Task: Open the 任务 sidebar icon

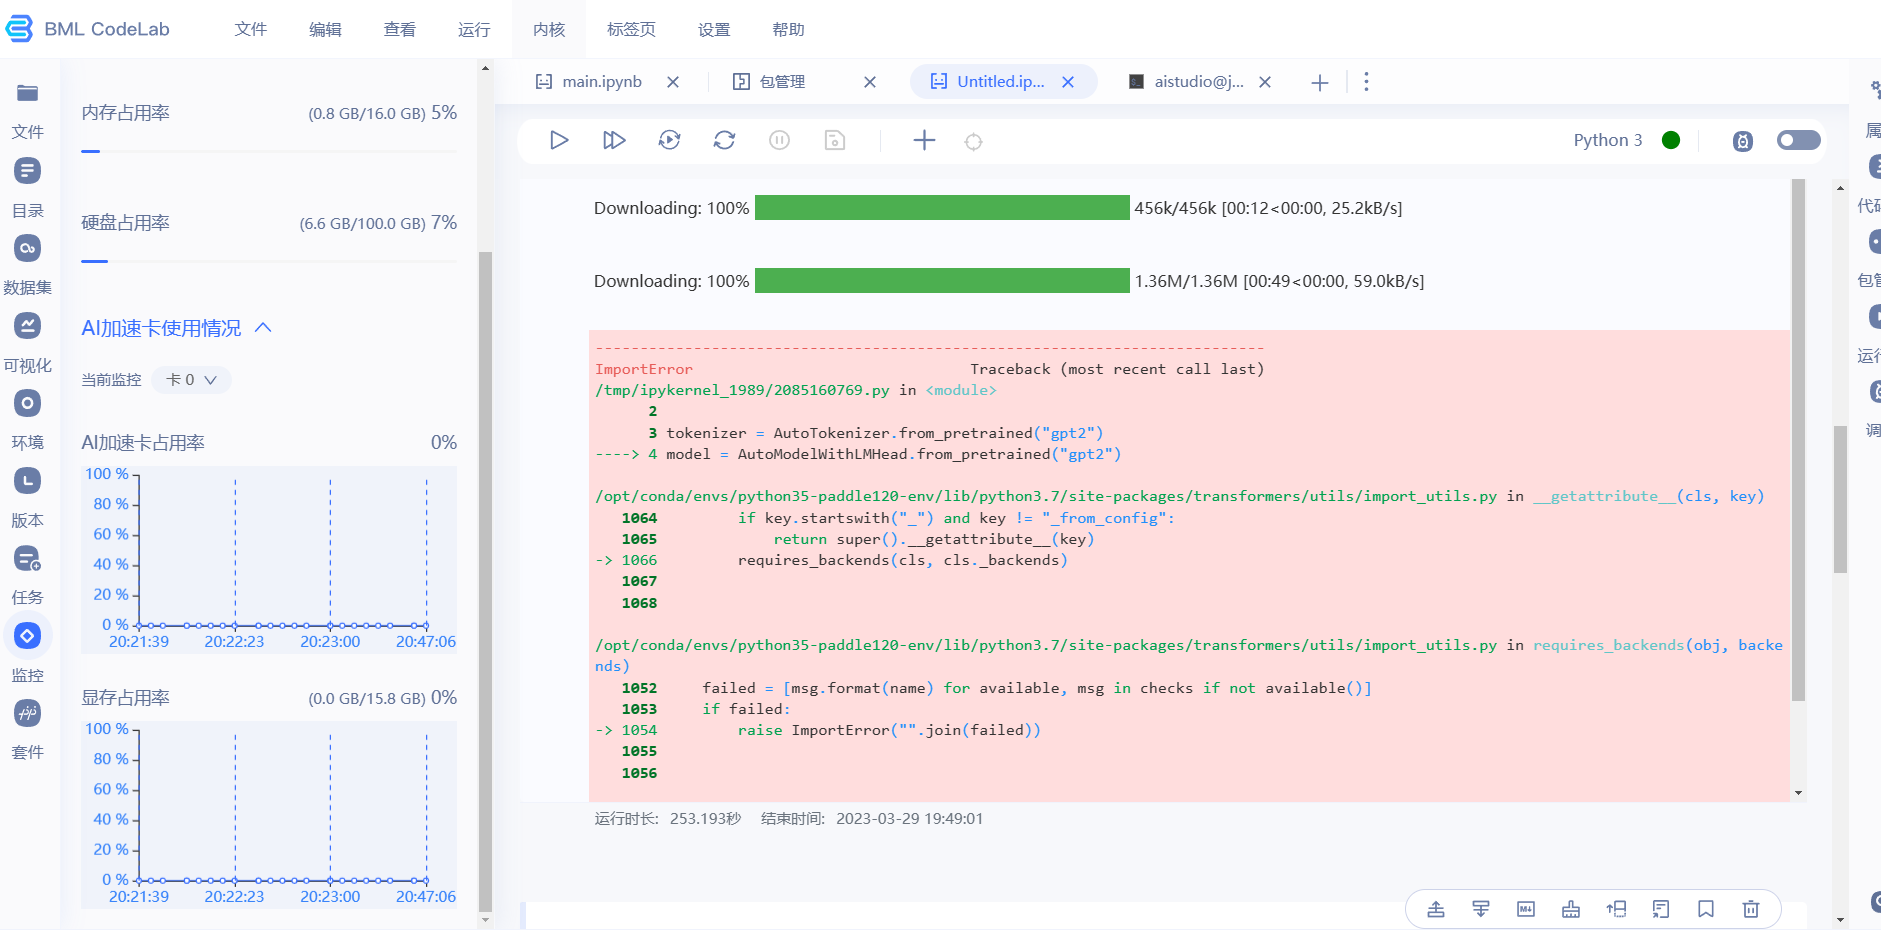Action: tap(27, 558)
